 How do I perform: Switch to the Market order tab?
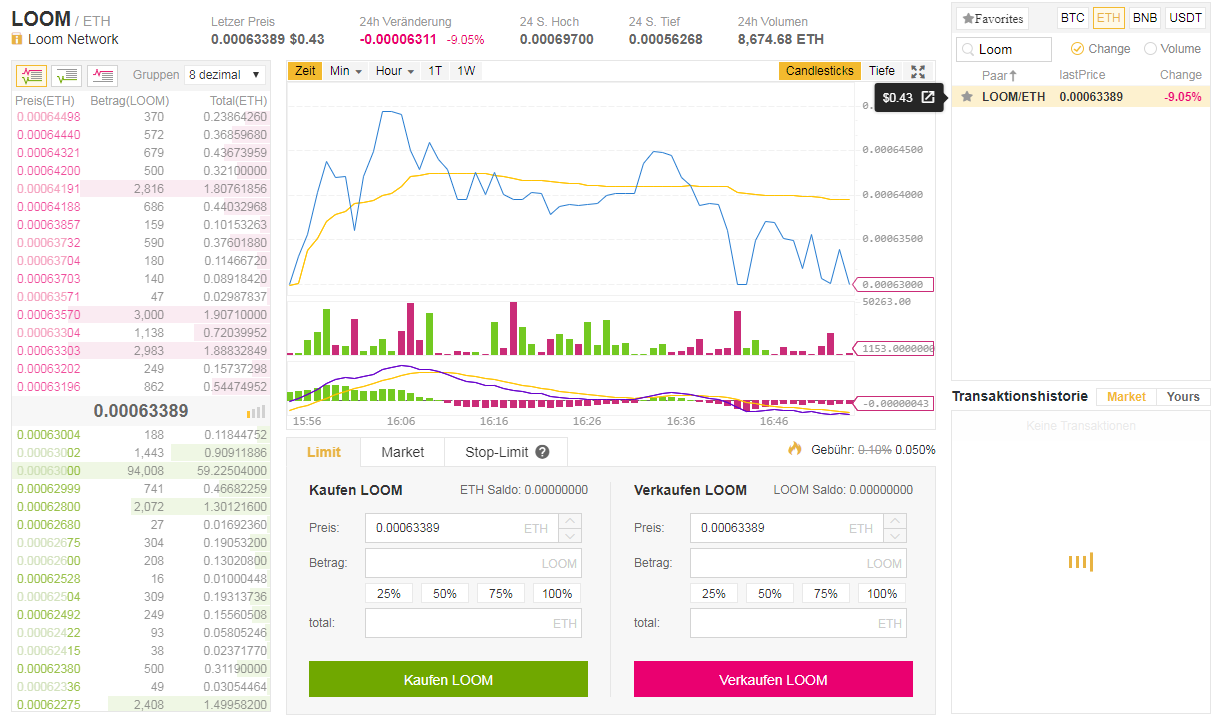pyautogui.click(x=403, y=452)
